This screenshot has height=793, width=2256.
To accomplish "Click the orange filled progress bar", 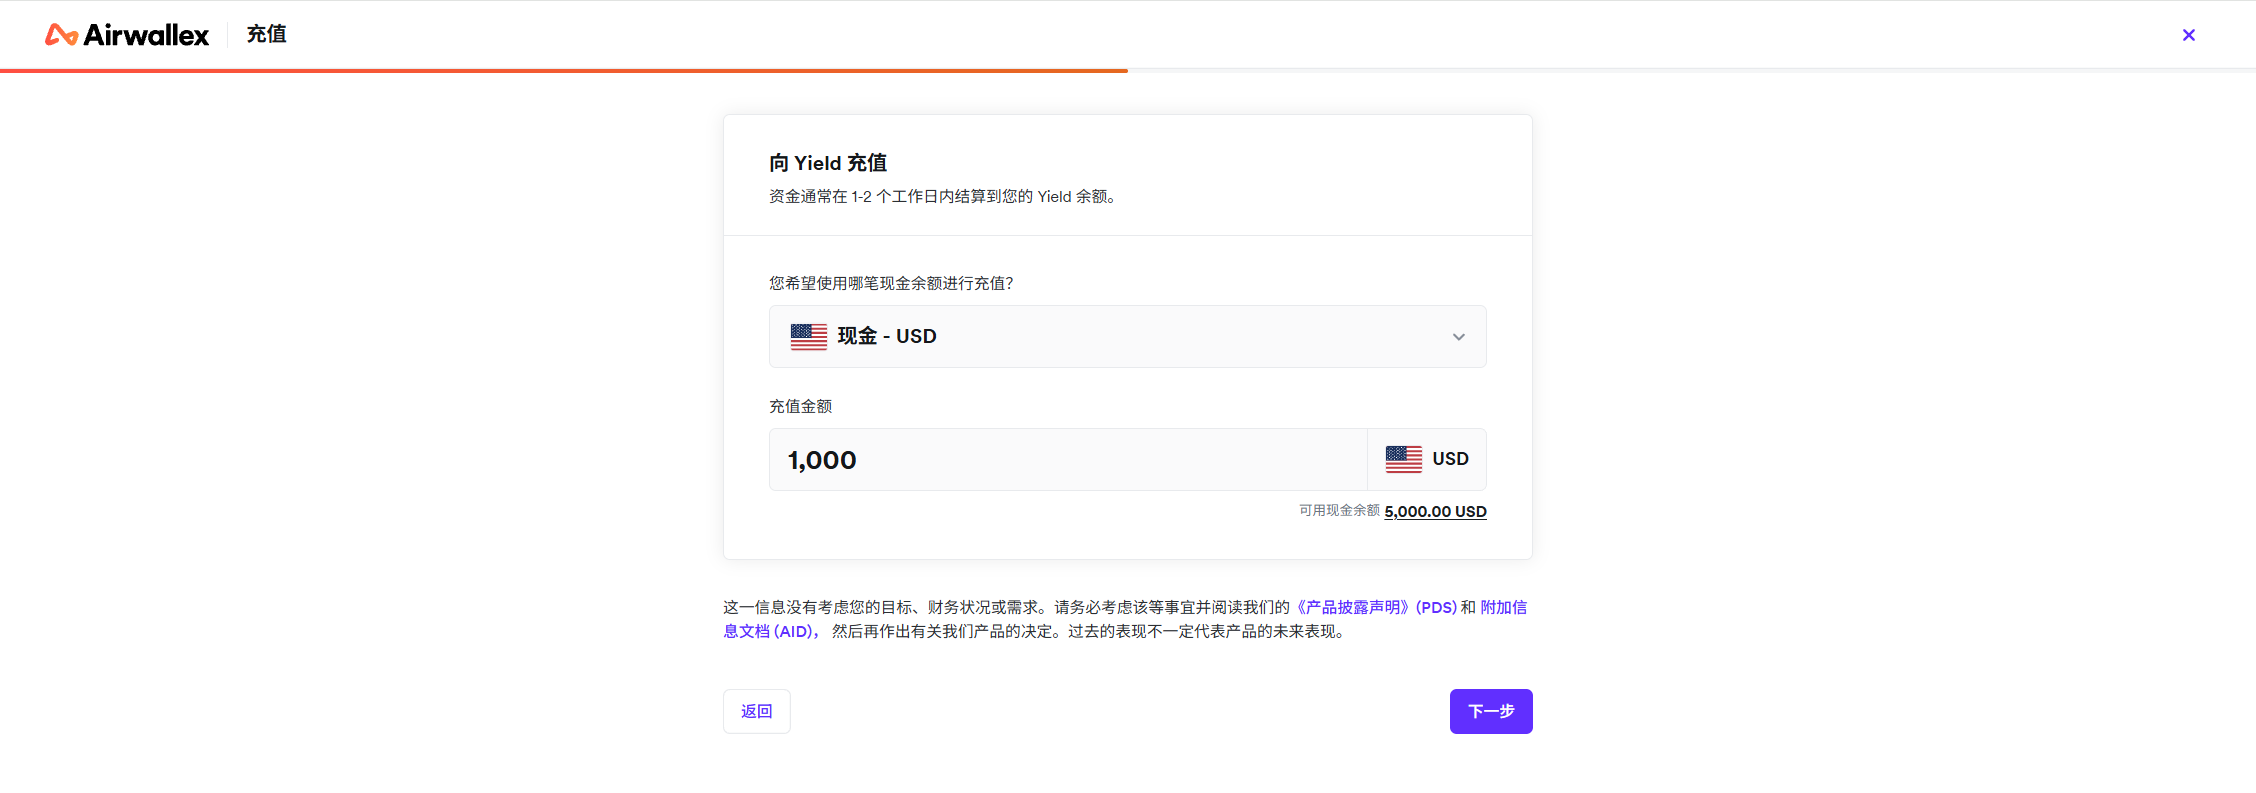I will (564, 70).
